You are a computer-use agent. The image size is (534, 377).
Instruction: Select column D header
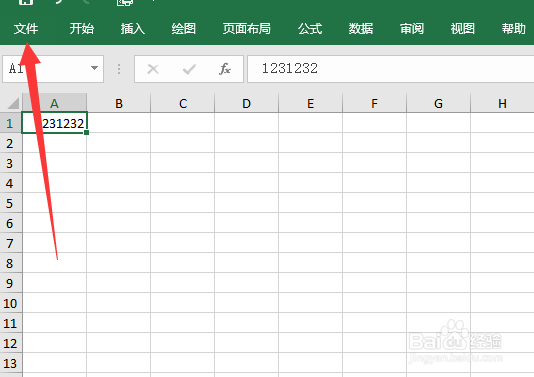pyautogui.click(x=247, y=103)
